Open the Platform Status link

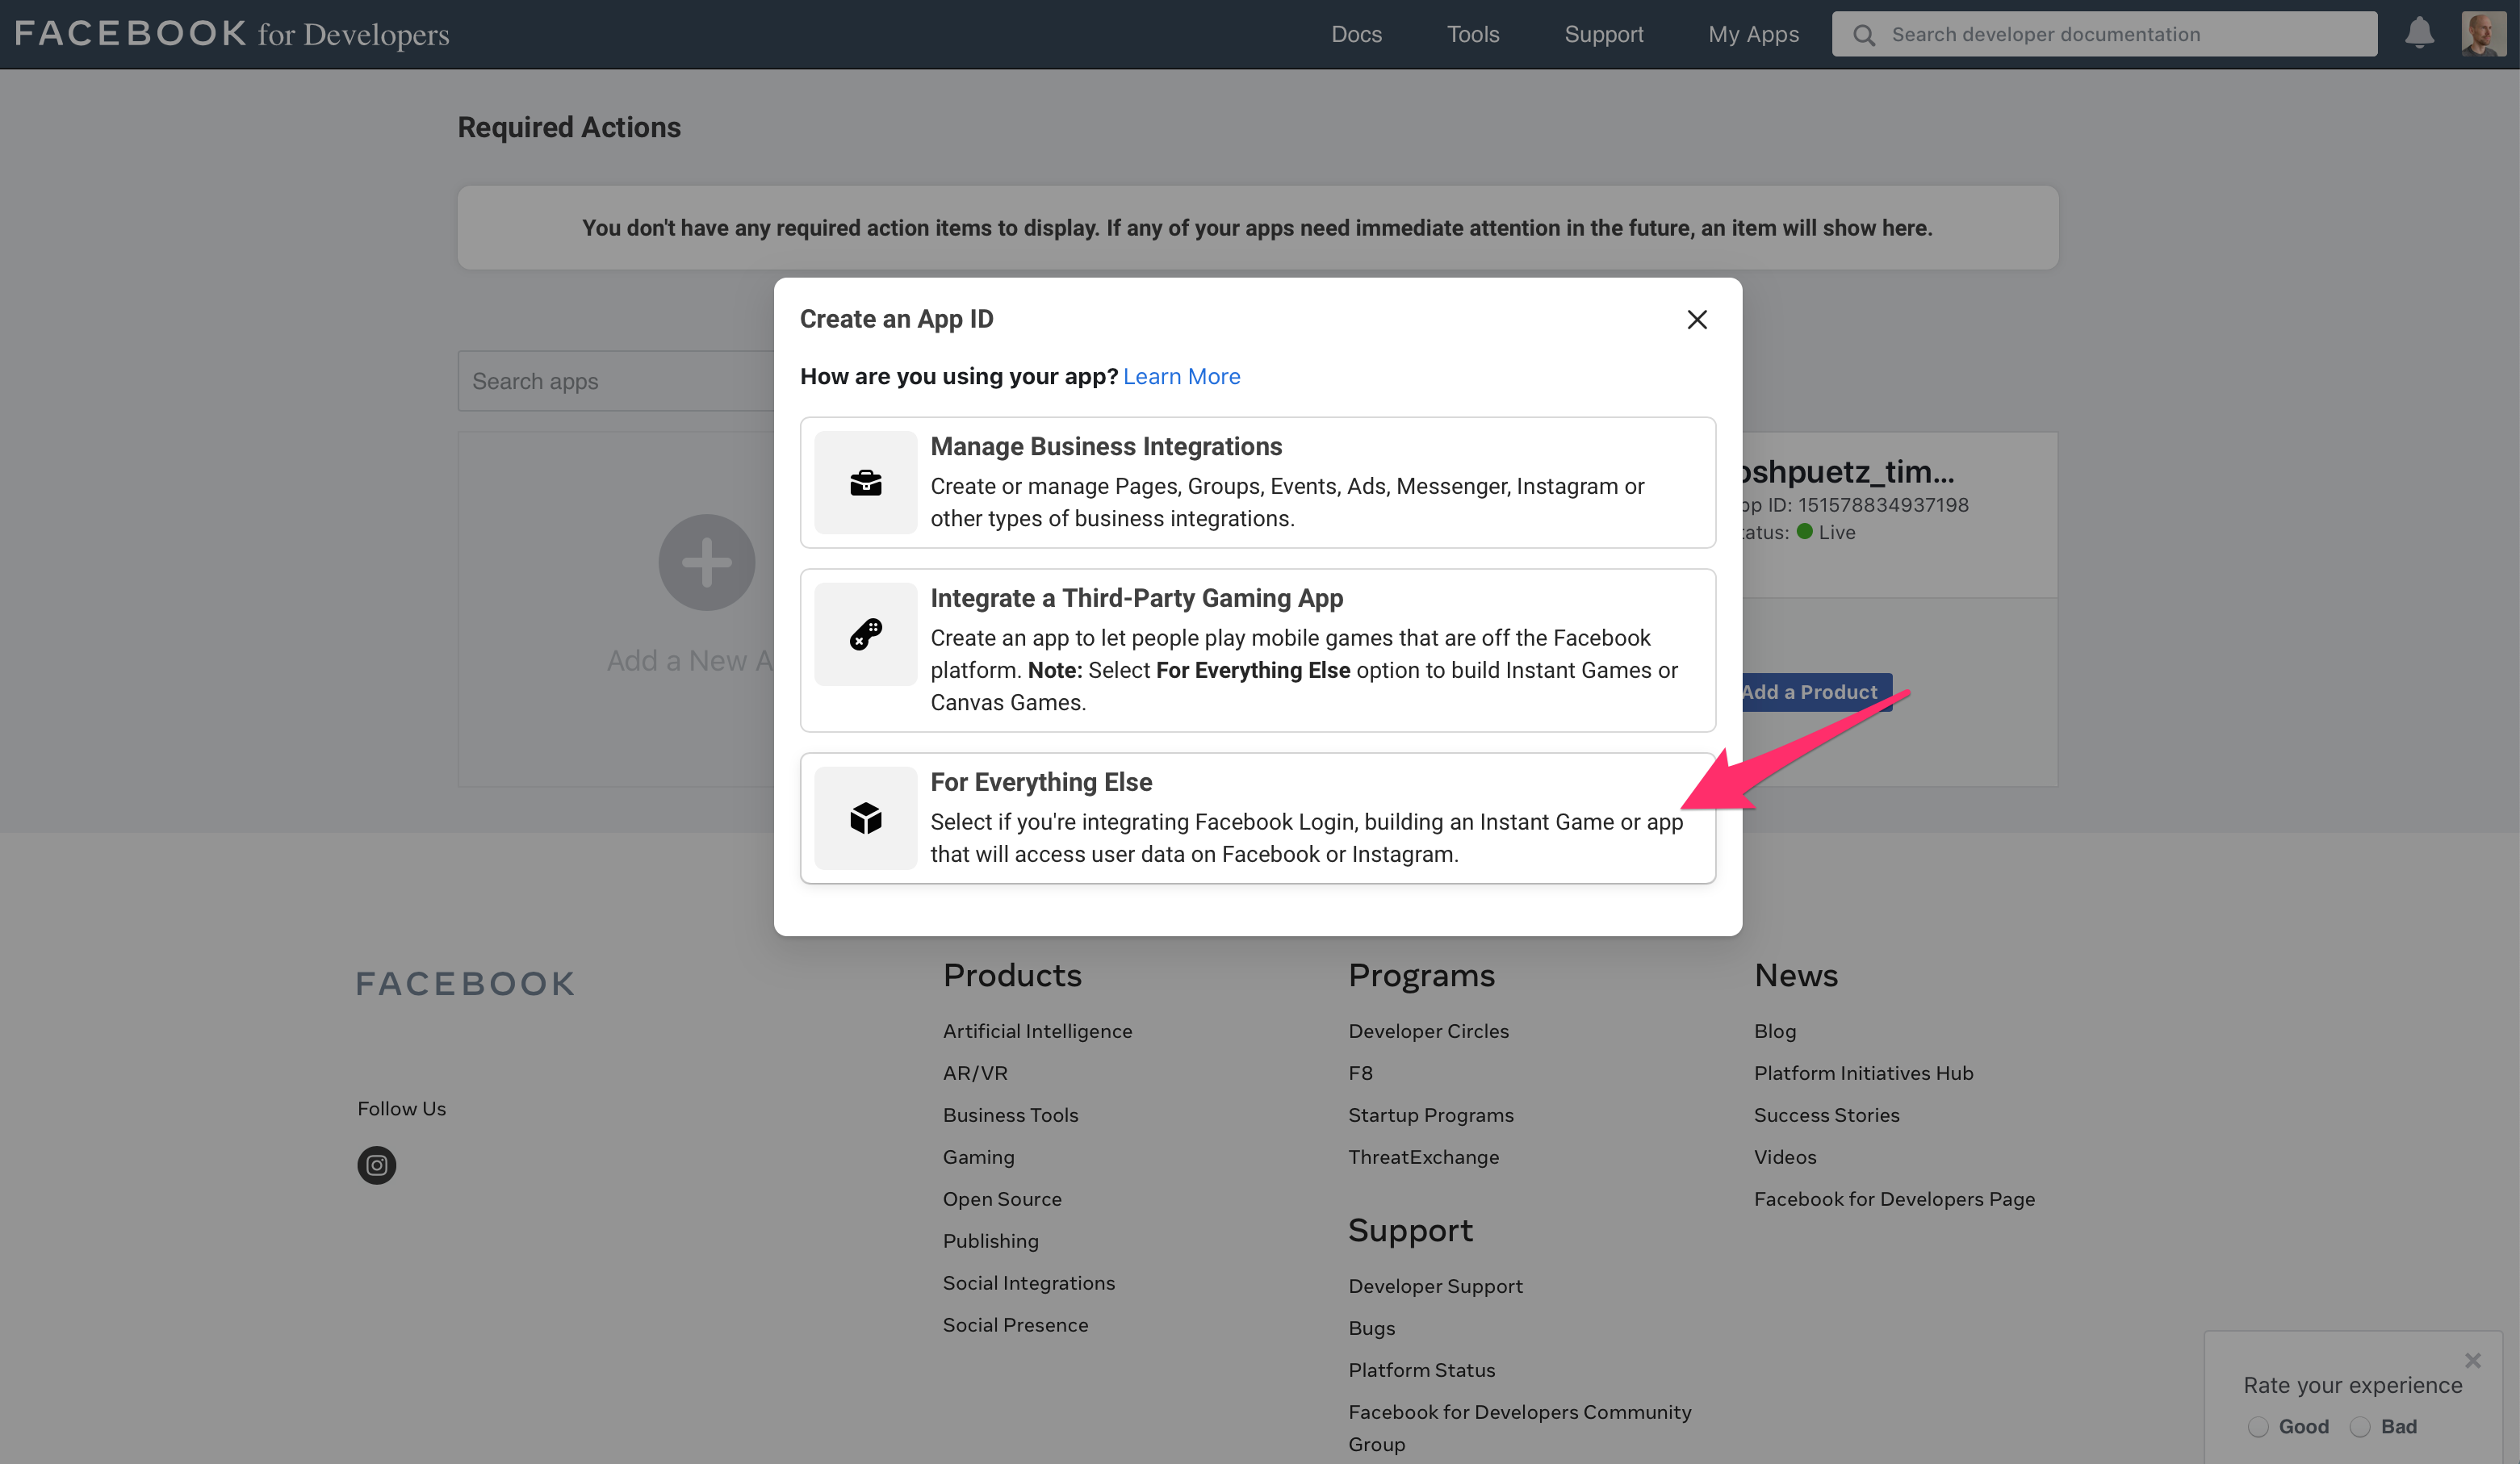(x=1422, y=1370)
